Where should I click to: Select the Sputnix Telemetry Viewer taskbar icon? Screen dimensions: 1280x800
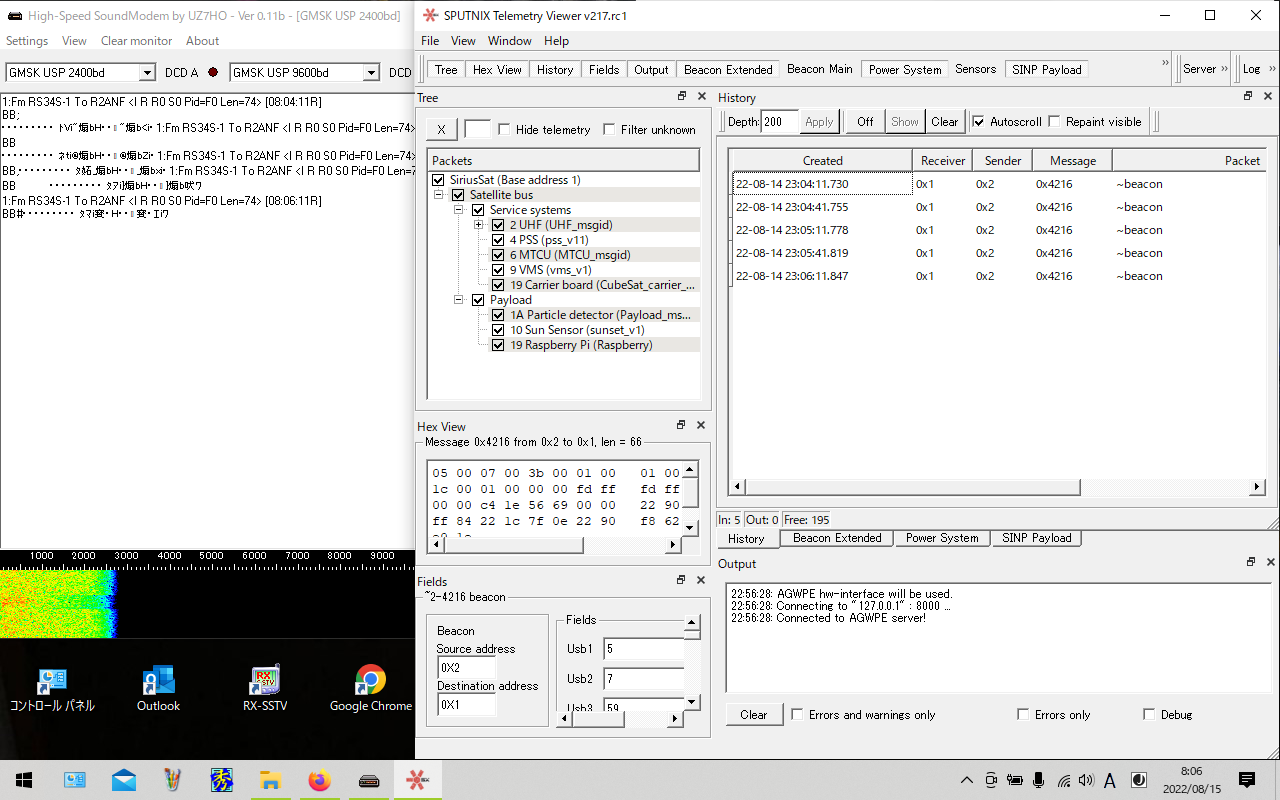[x=416, y=780]
